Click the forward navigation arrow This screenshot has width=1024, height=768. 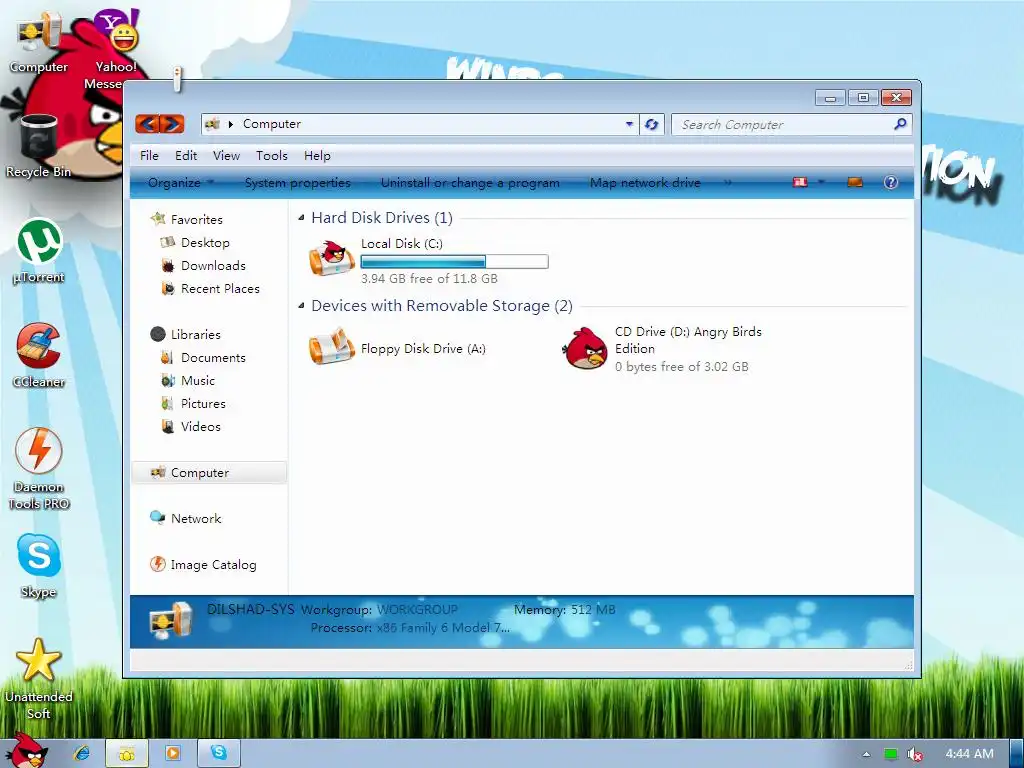[x=172, y=123]
